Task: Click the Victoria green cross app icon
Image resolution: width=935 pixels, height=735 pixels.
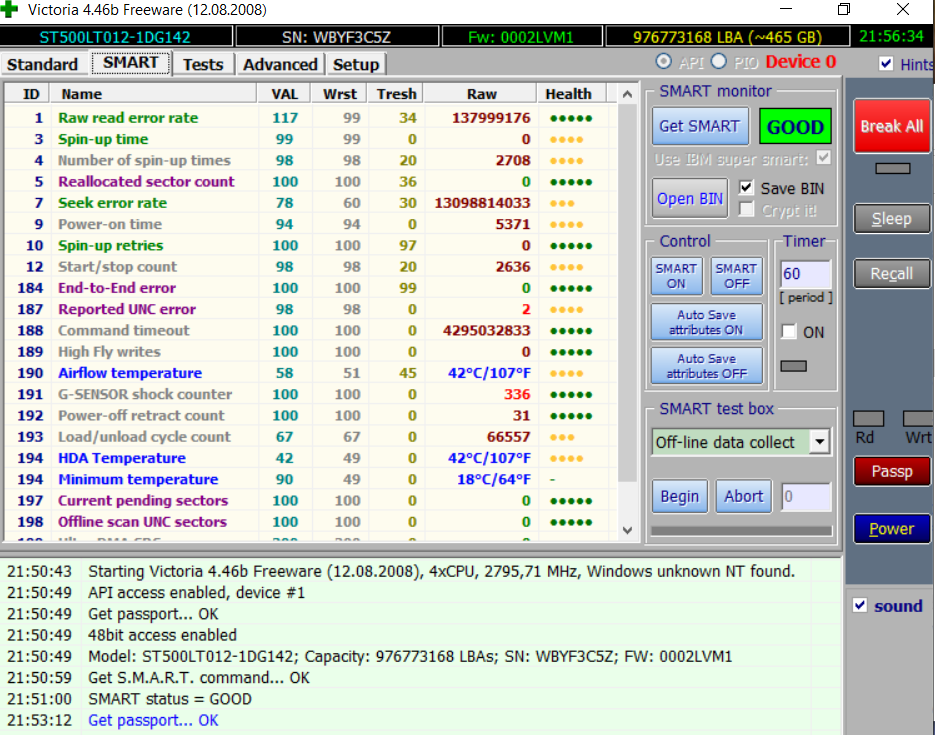Action: [x=9, y=9]
